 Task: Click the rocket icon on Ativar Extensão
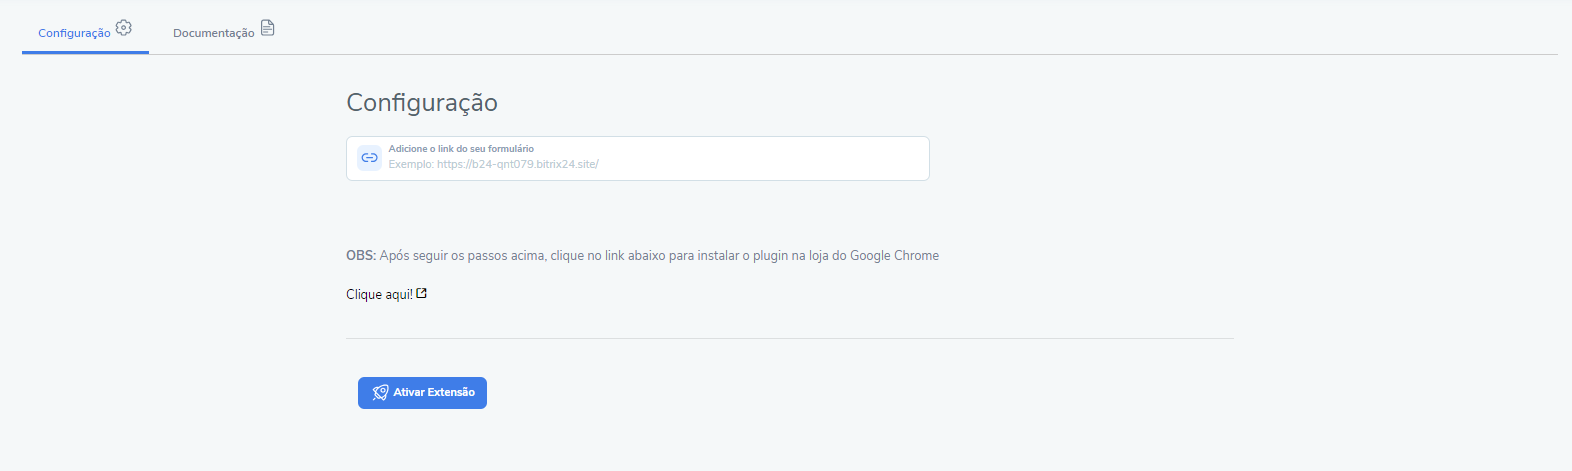coord(380,393)
